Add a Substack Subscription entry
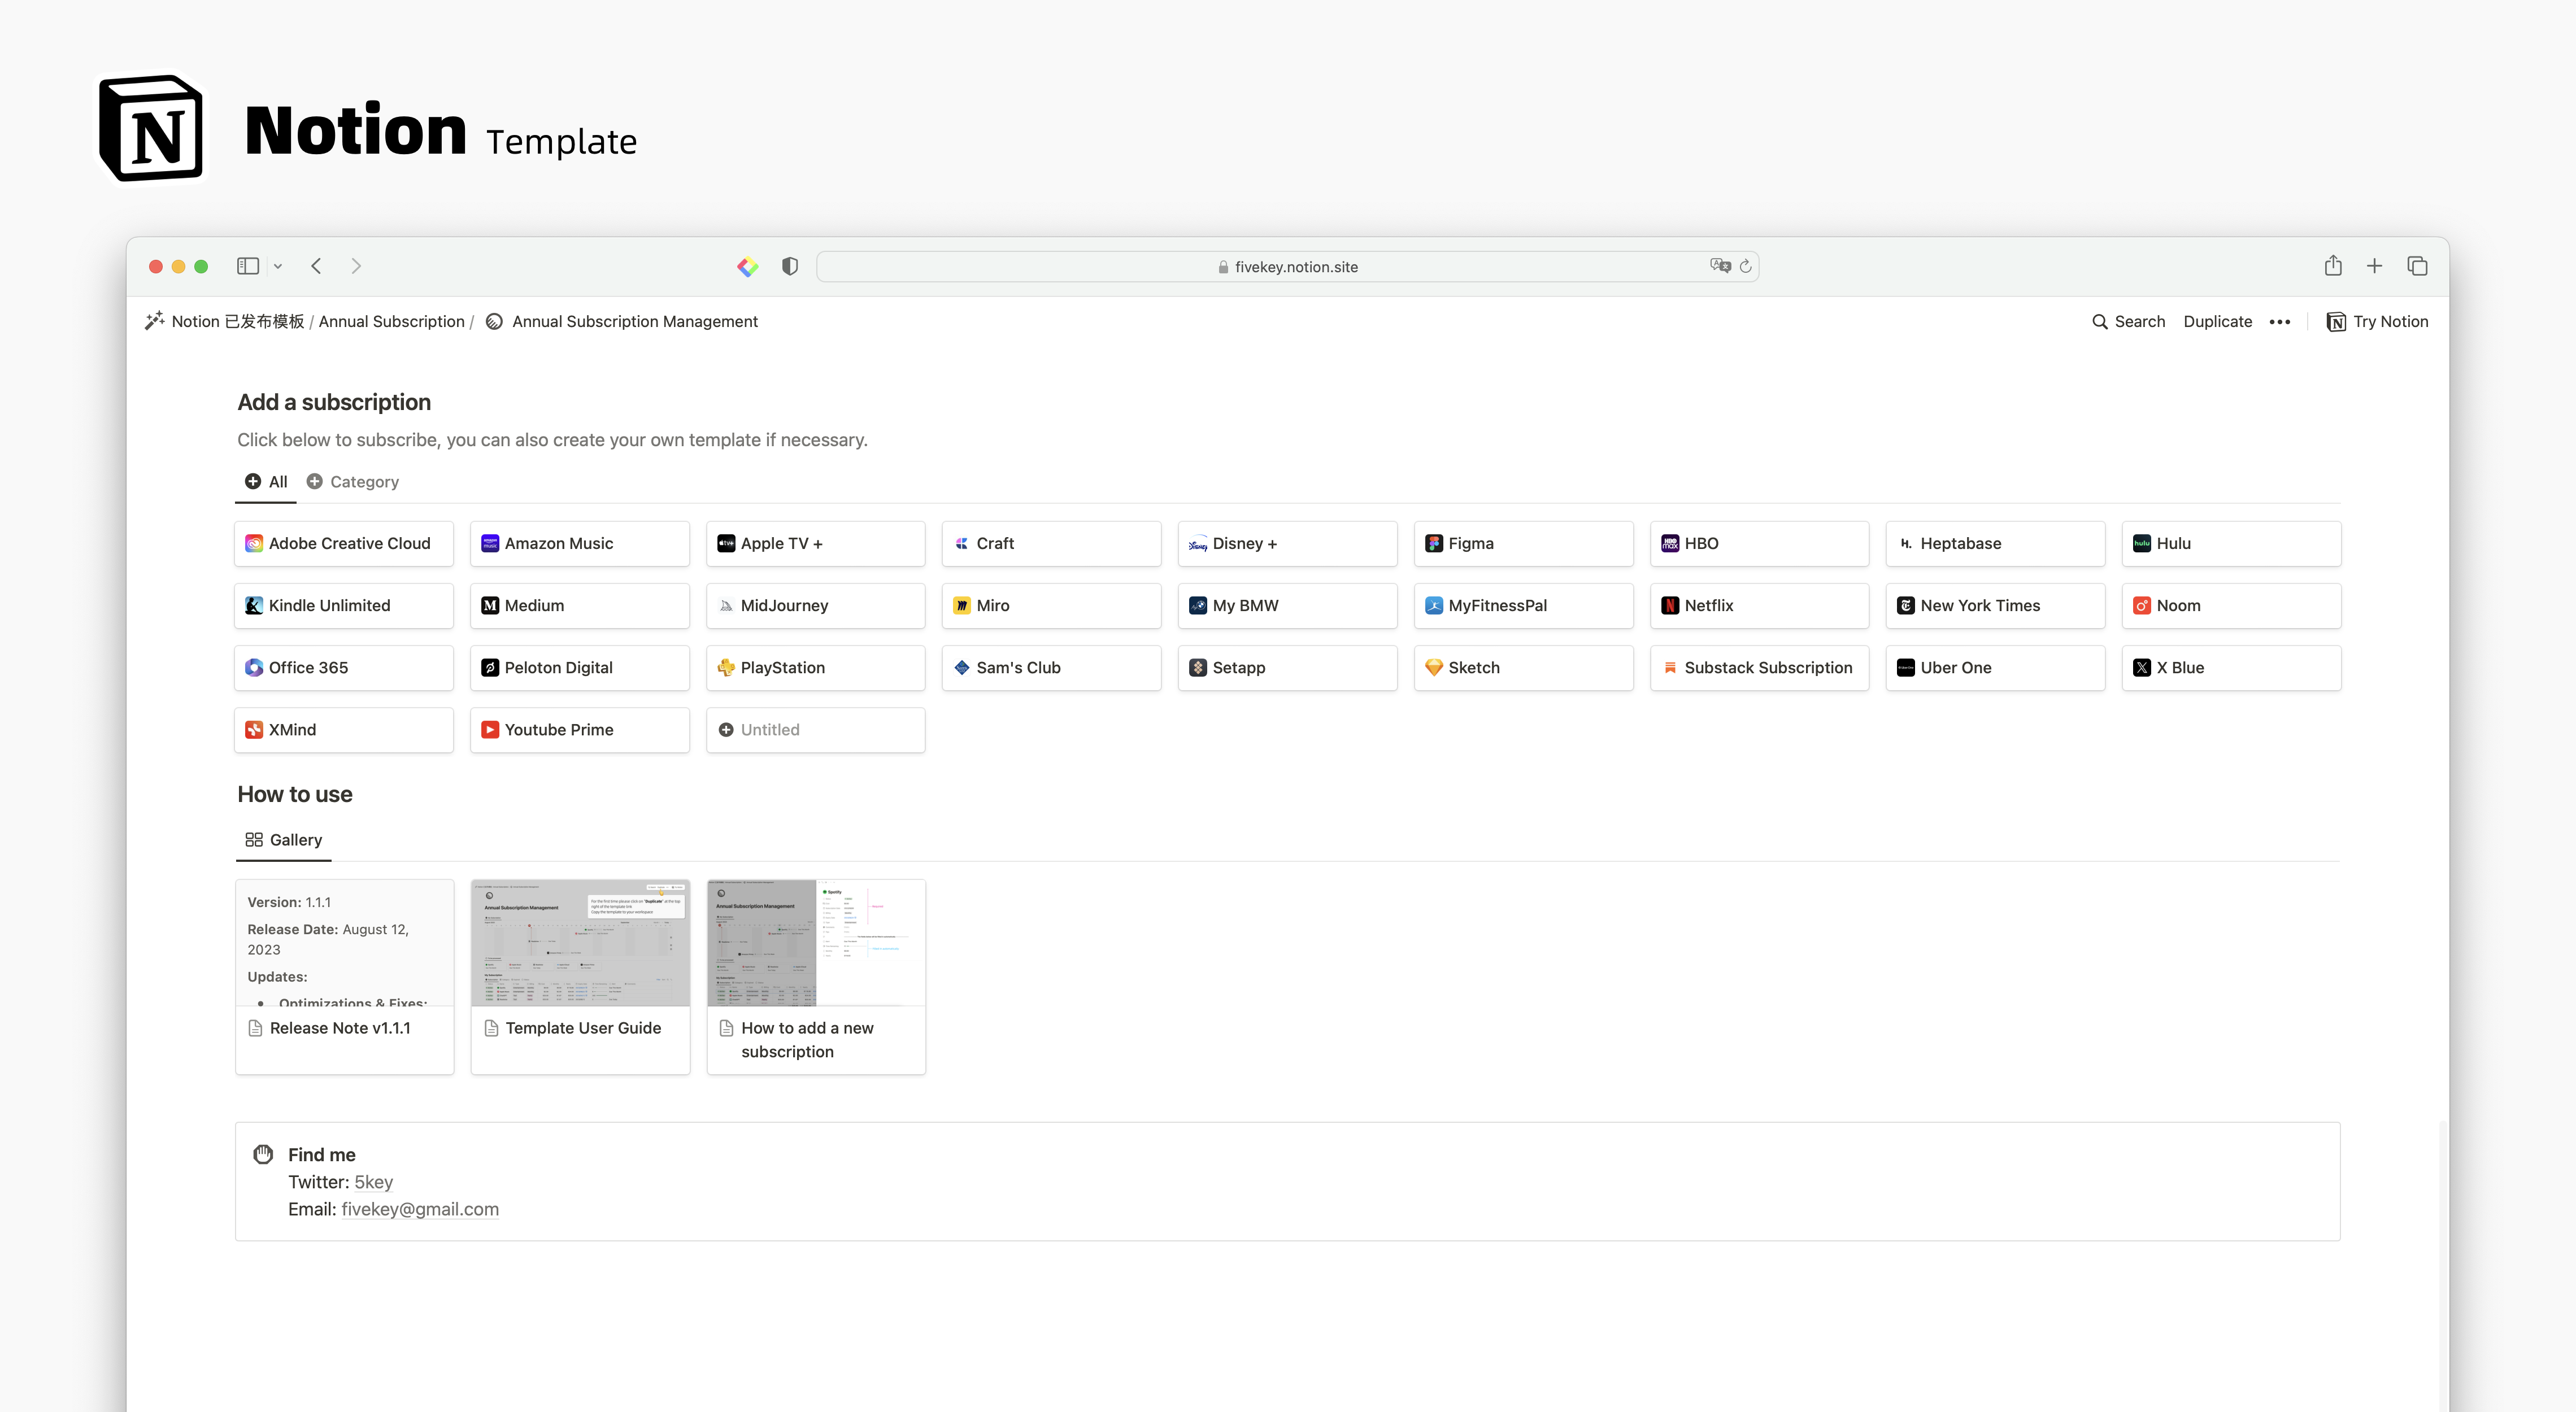This screenshot has width=2576, height=1412. (1760, 668)
